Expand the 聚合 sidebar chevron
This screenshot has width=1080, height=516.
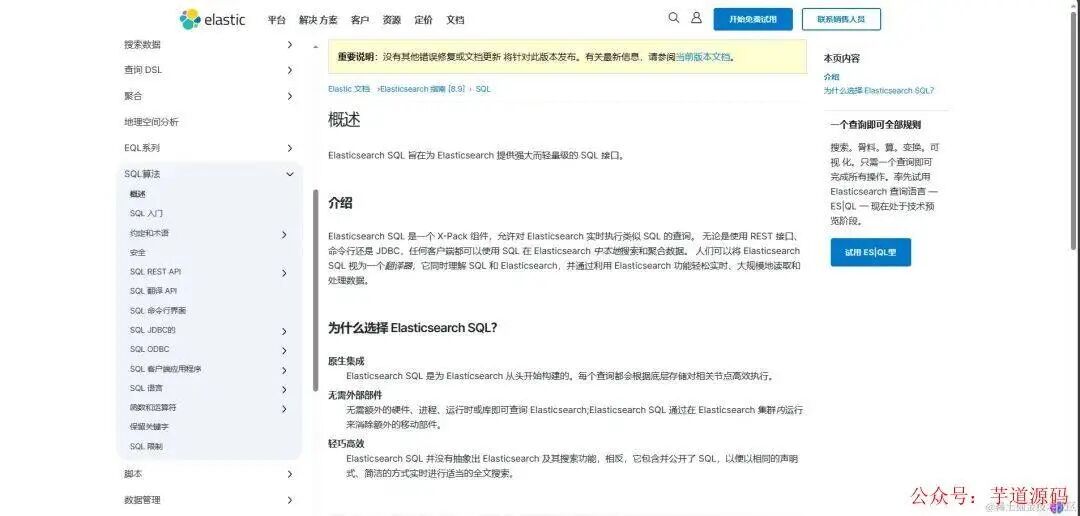coord(289,96)
